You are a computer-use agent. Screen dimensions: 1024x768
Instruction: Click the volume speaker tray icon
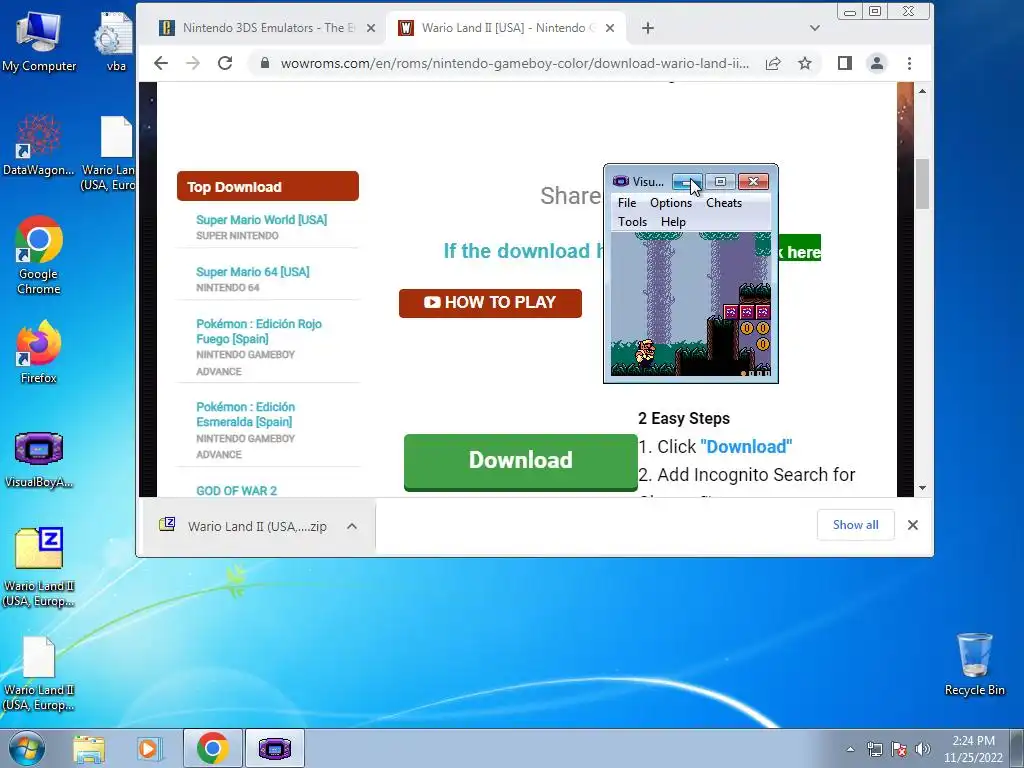pos(923,749)
